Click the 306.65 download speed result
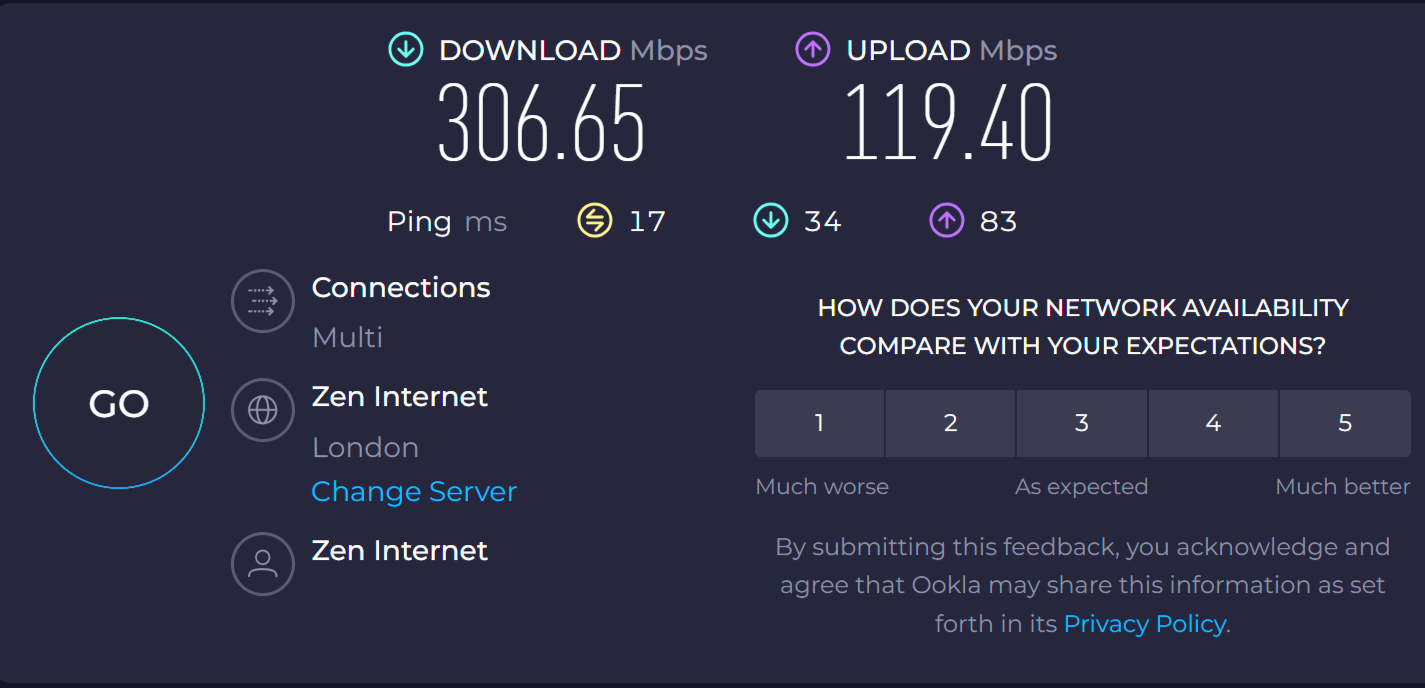 (x=542, y=124)
